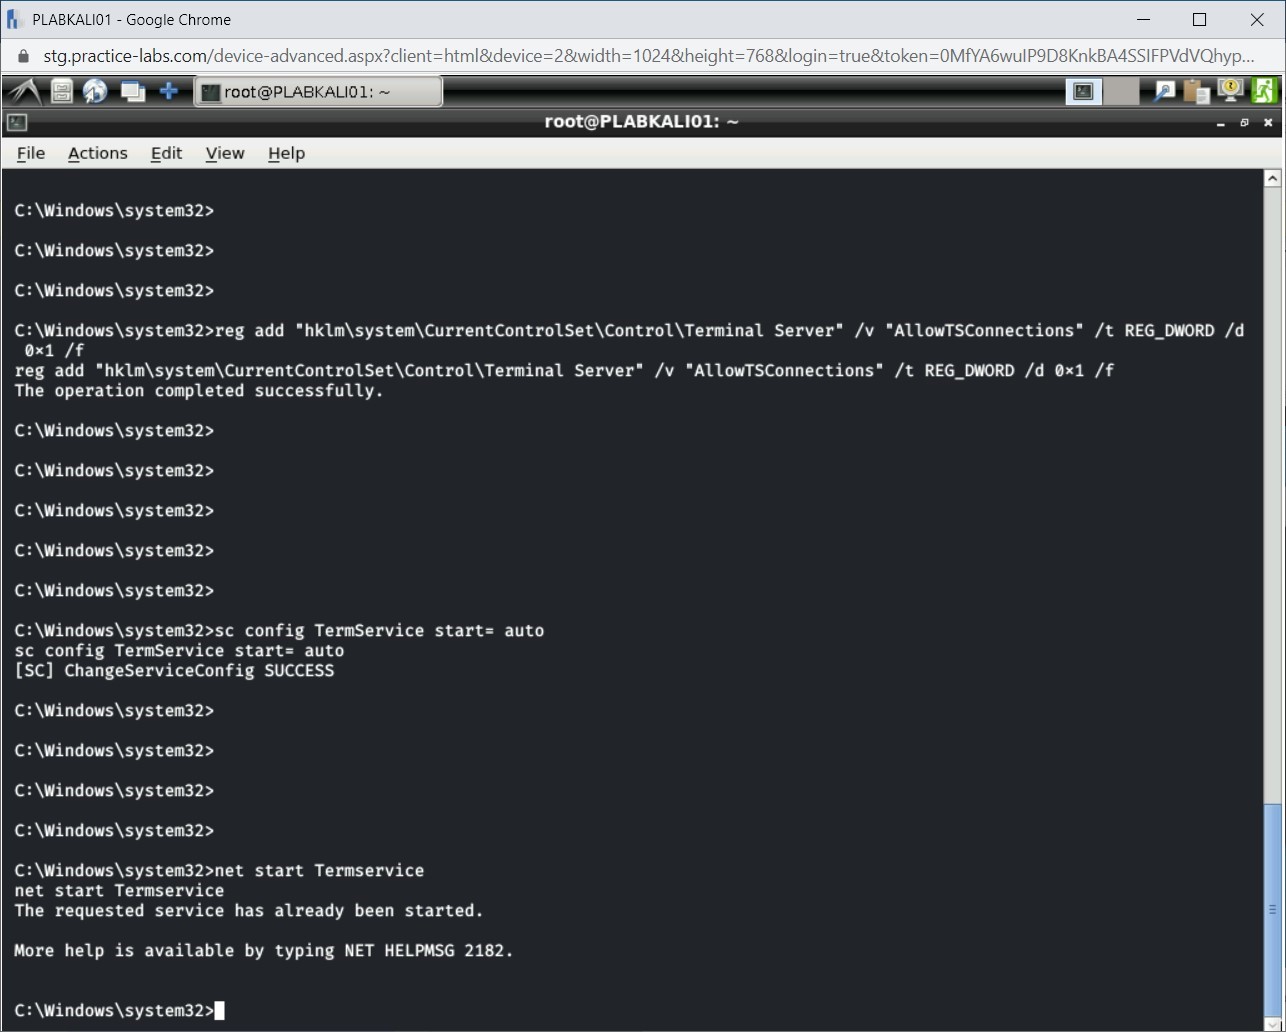
Task: Launch the web browser globe icon
Action: (95, 92)
